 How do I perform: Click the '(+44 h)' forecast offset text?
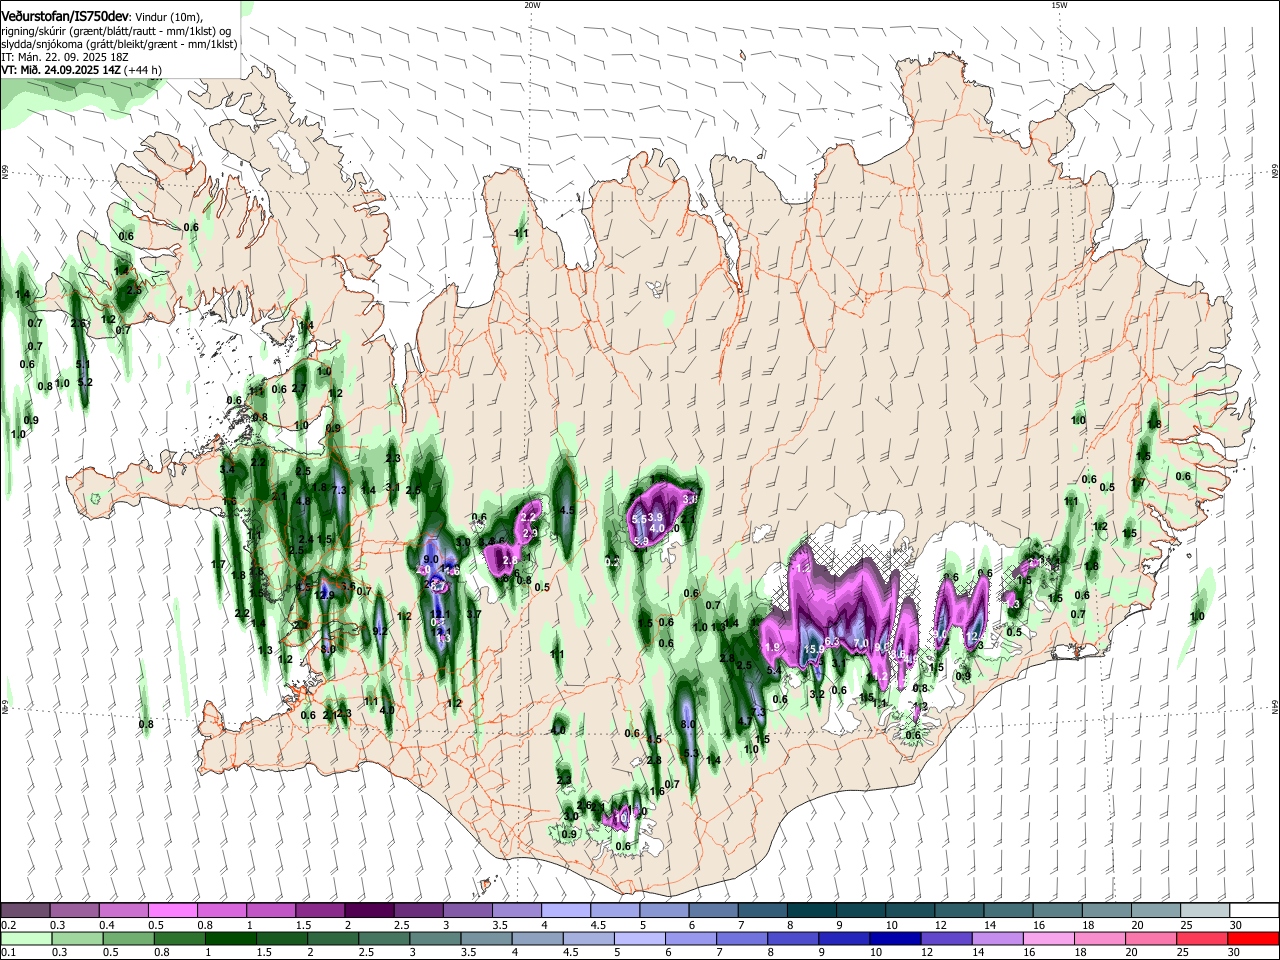pyautogui.click(x=142, y=70)
